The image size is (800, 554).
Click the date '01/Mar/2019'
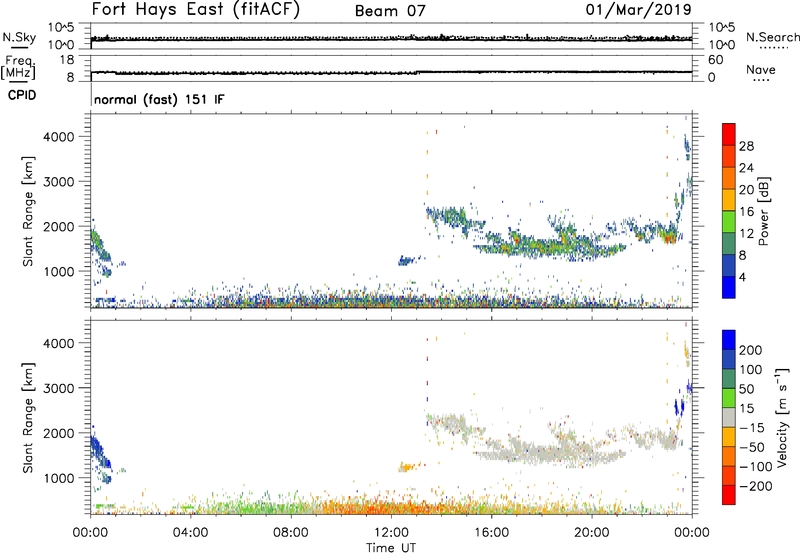pos(638,9)
